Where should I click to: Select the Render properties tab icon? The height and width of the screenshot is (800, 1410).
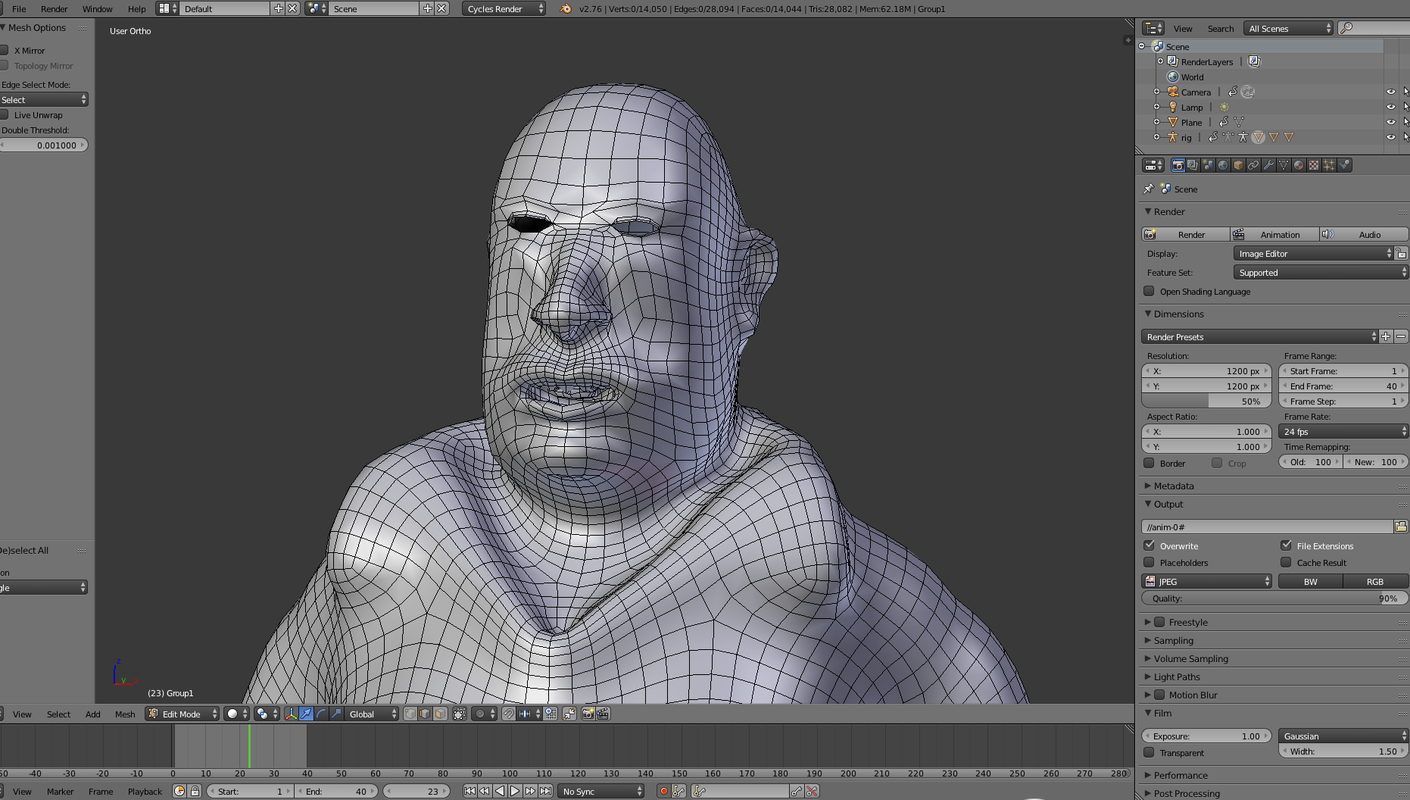[1178, 165]
